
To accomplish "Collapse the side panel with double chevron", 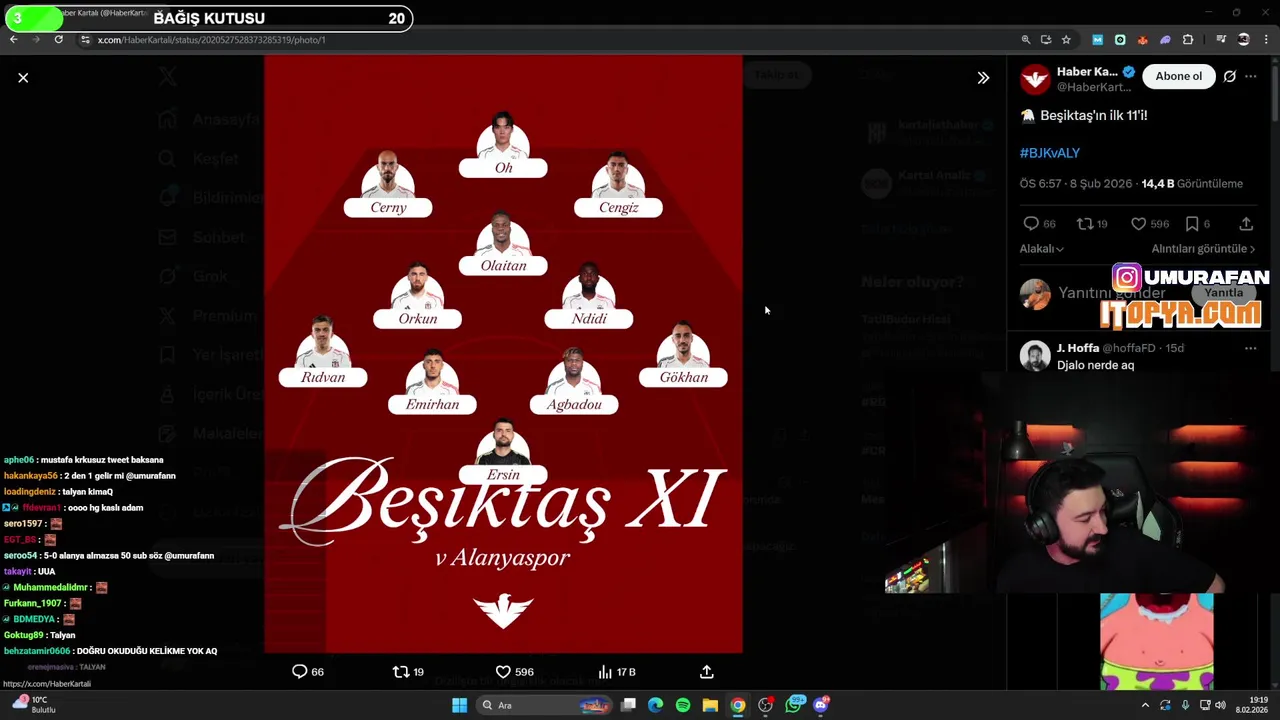I will [x=983, y=77].
